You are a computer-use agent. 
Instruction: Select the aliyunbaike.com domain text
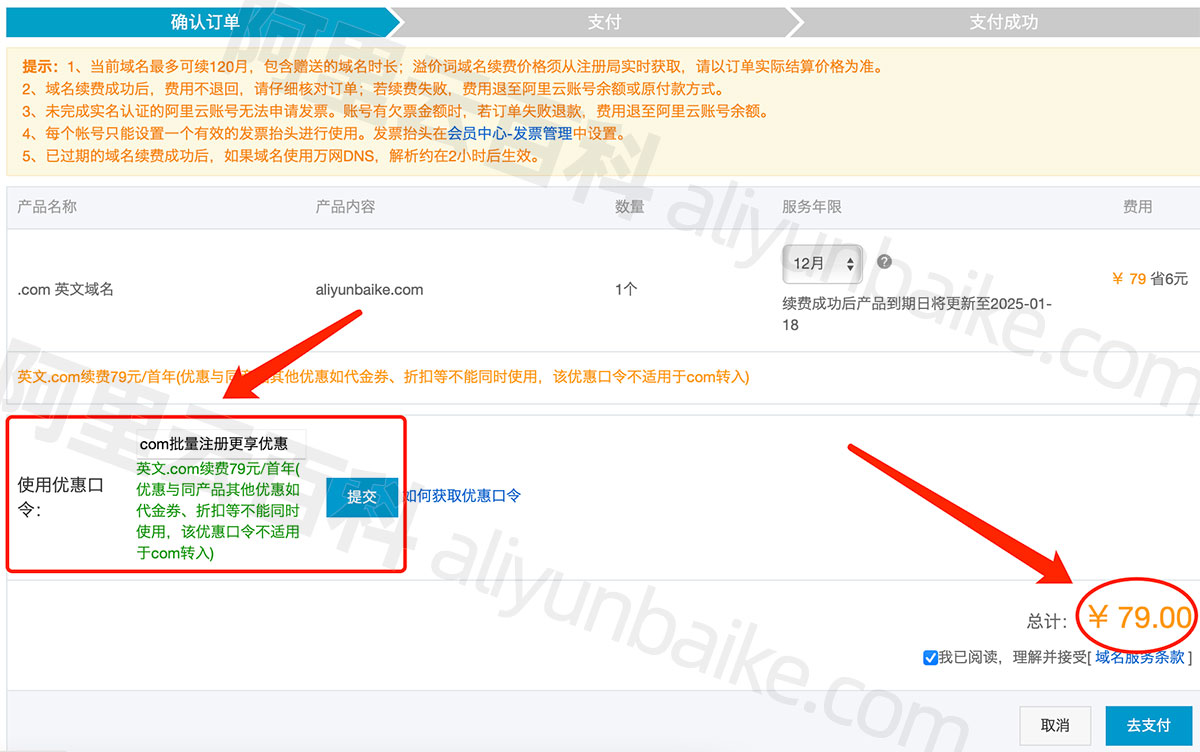[369, 290]
